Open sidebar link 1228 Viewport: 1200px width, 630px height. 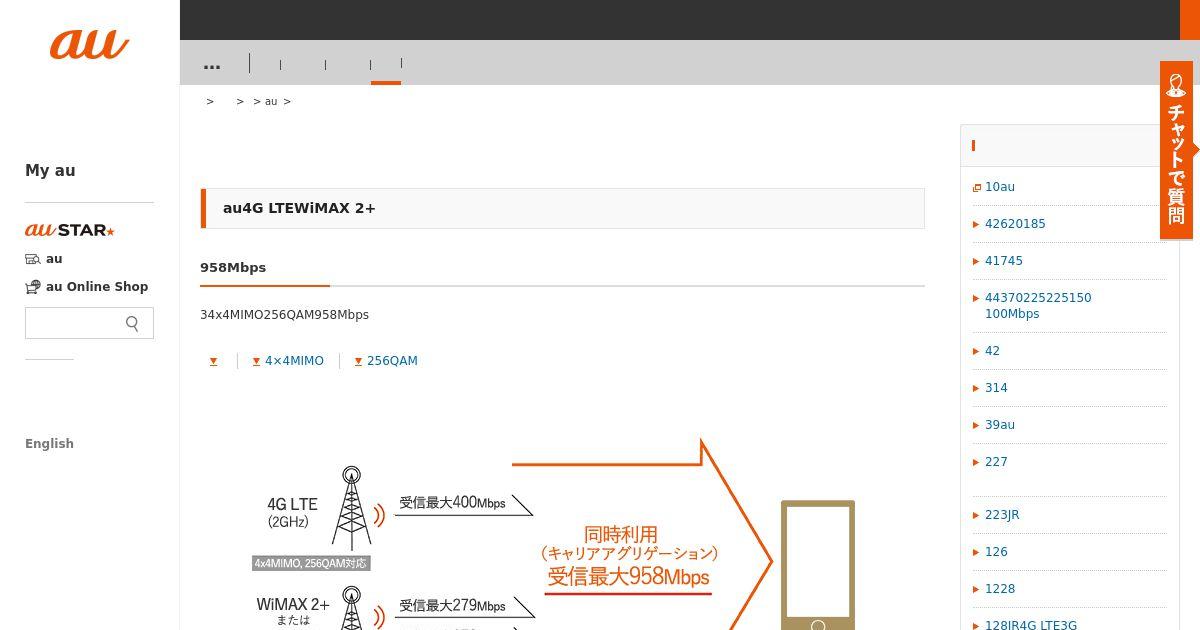click(x=1000, y=589)
